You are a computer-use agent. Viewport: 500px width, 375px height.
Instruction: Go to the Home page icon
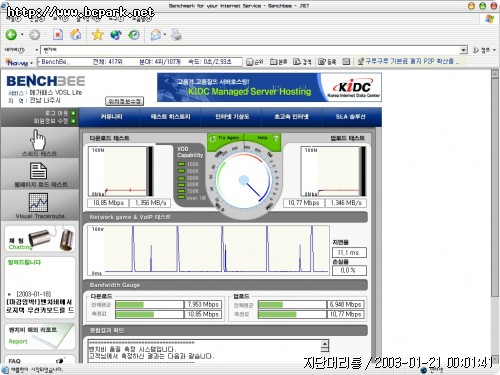76,34
